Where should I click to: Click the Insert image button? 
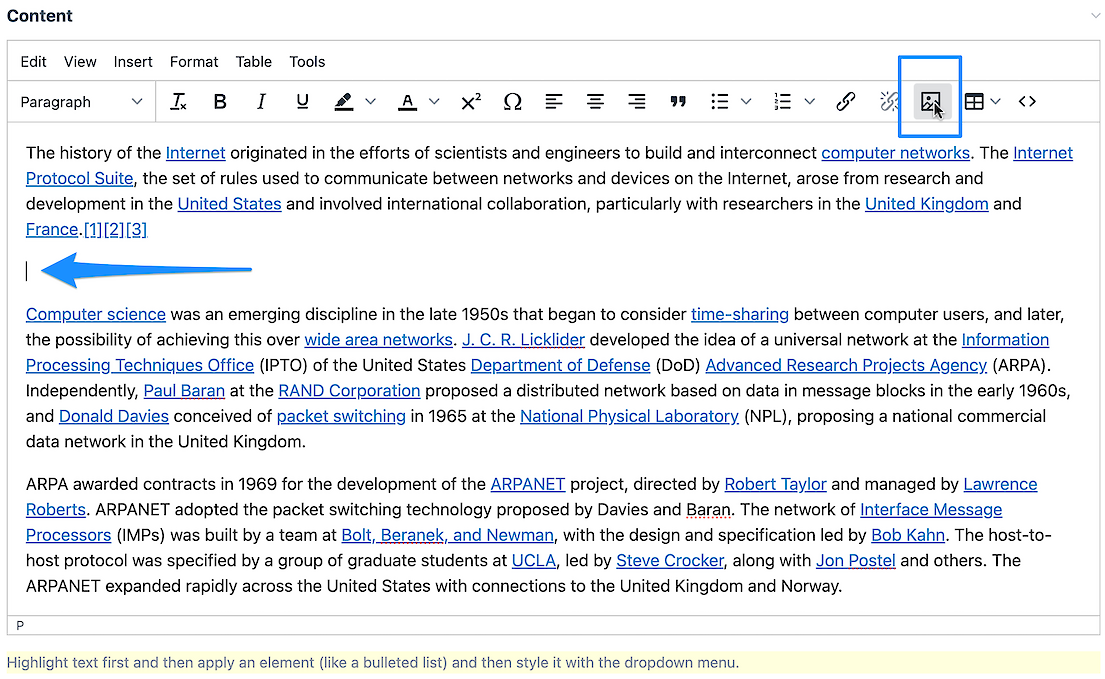tap(930, 102)
